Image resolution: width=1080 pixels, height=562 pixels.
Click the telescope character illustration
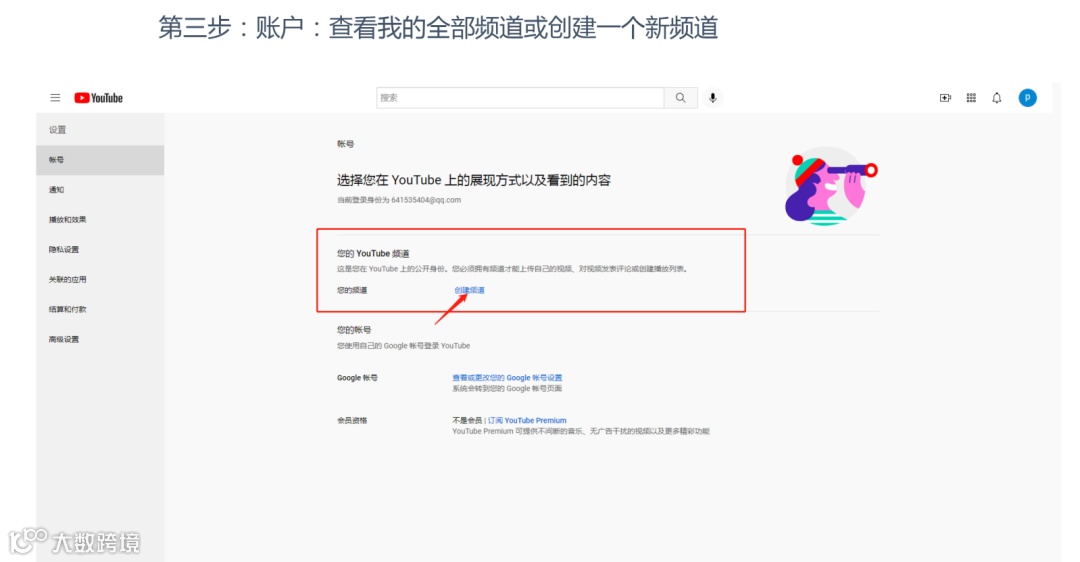[x=830, y=186]
